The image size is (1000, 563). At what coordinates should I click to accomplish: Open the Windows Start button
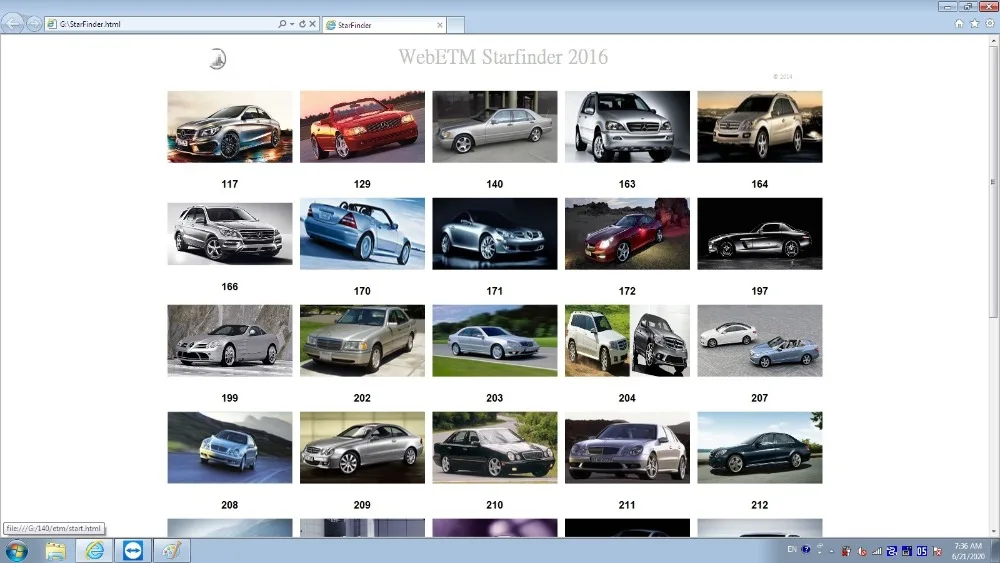[17, 551]
